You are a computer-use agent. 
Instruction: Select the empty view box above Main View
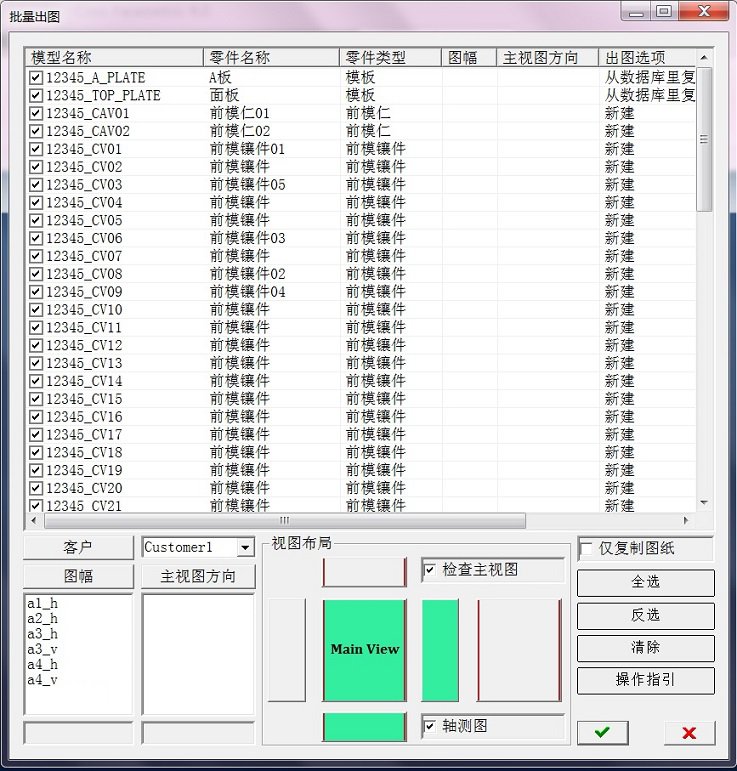click(x=364, y=572)
